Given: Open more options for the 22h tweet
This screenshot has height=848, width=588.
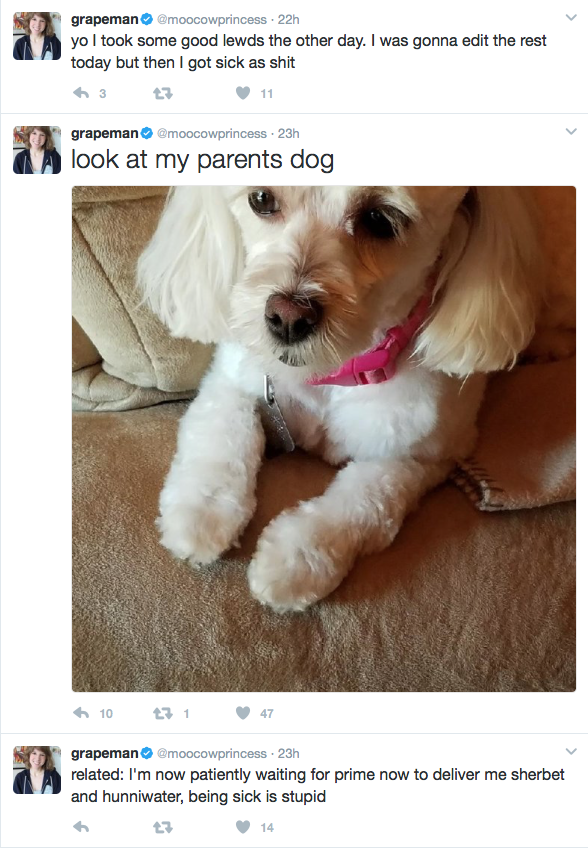Looking at the screenshot, I should [x=571, y=17].
